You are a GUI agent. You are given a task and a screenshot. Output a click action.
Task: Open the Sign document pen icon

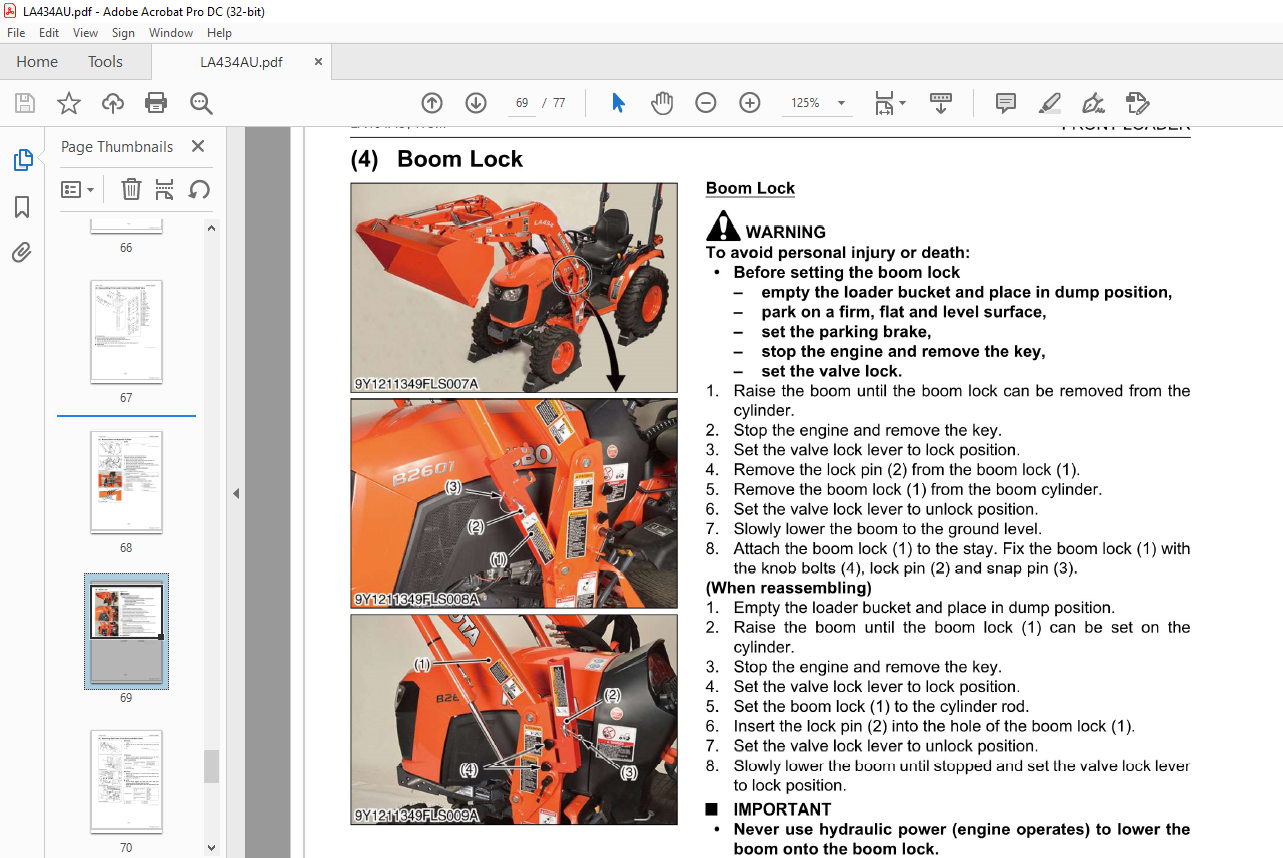click(x=1093, y=103)
